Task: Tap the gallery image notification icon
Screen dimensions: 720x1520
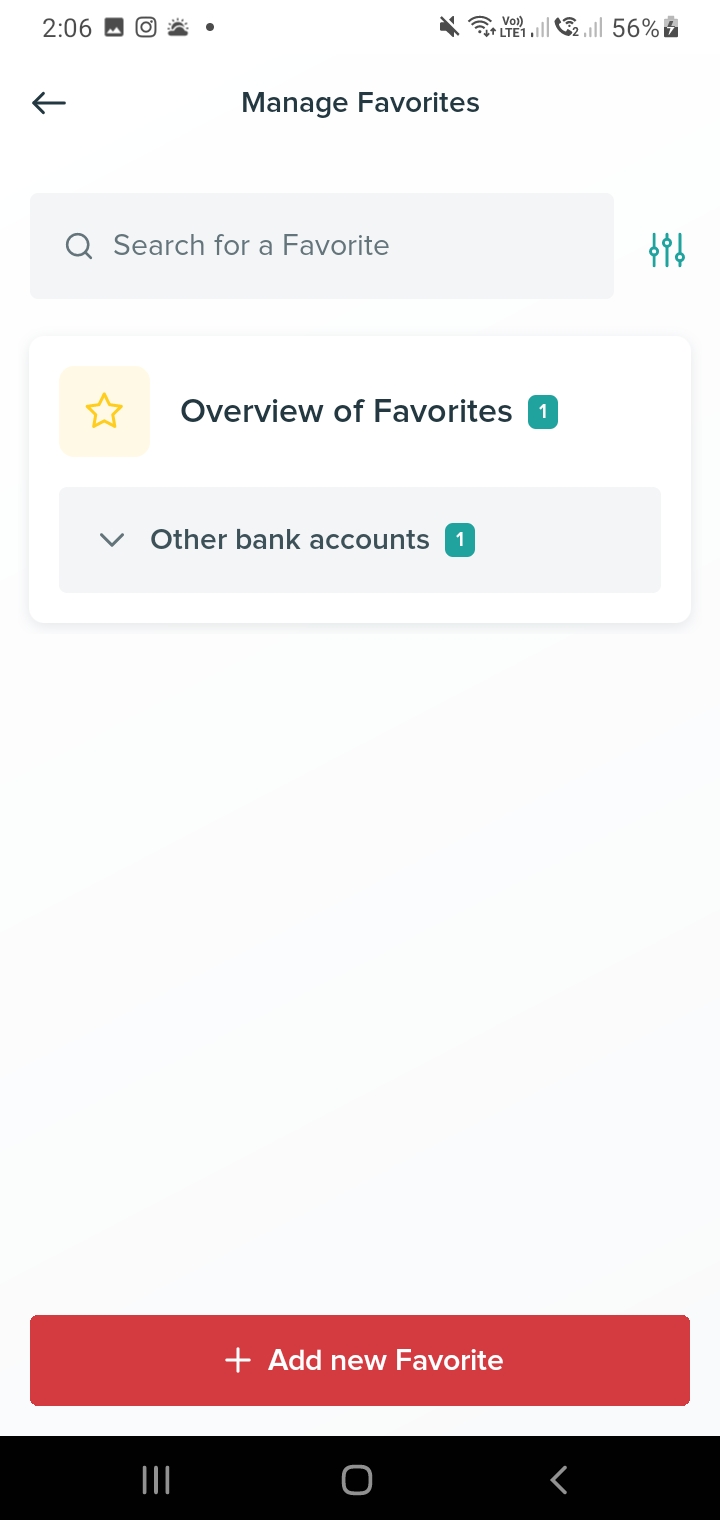Action: pos(114,28)
